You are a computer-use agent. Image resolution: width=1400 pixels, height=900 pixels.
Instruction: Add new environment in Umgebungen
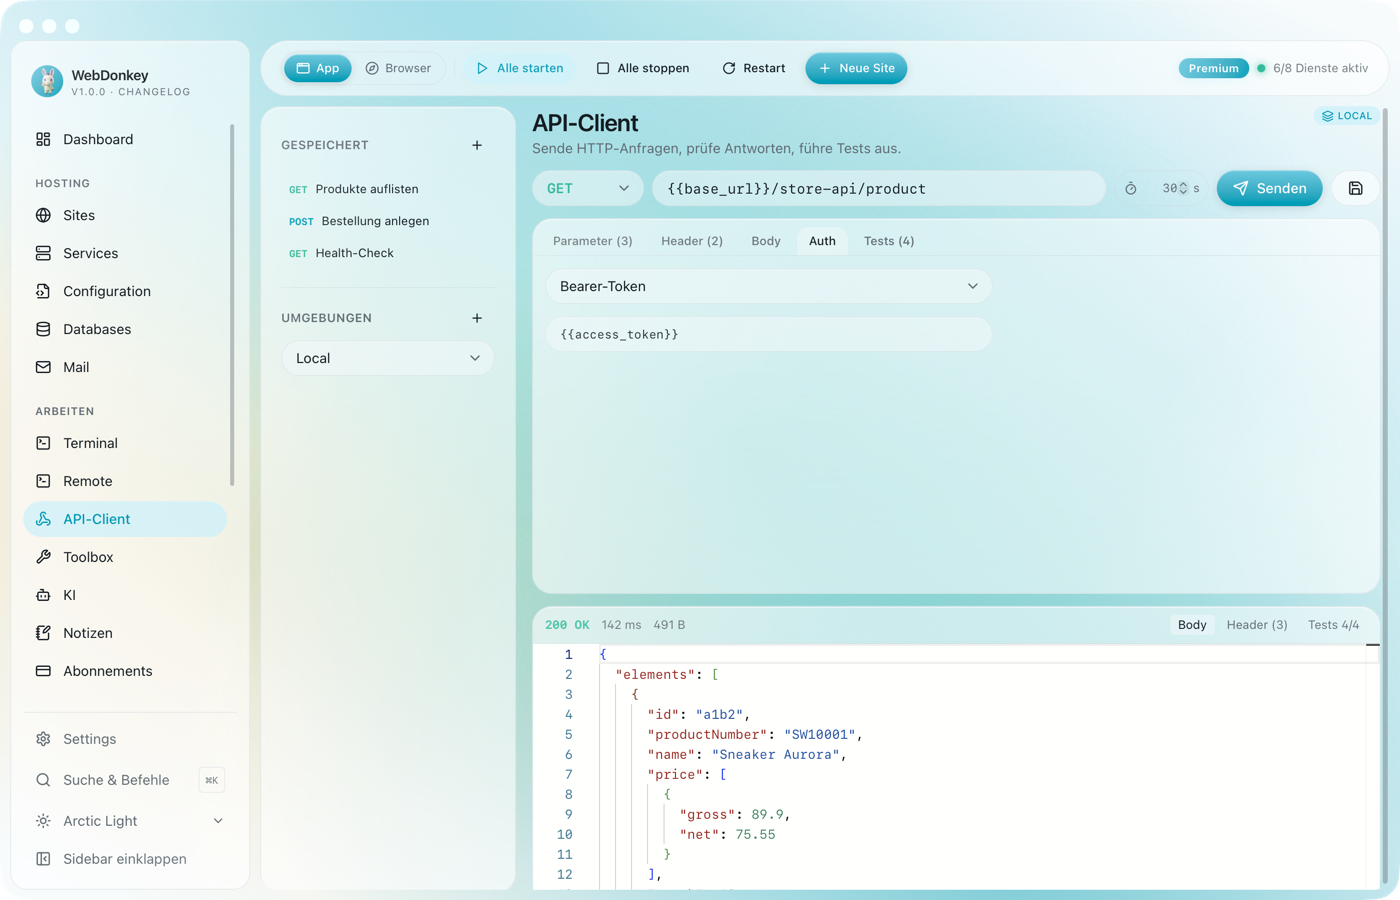coord(477,318)
